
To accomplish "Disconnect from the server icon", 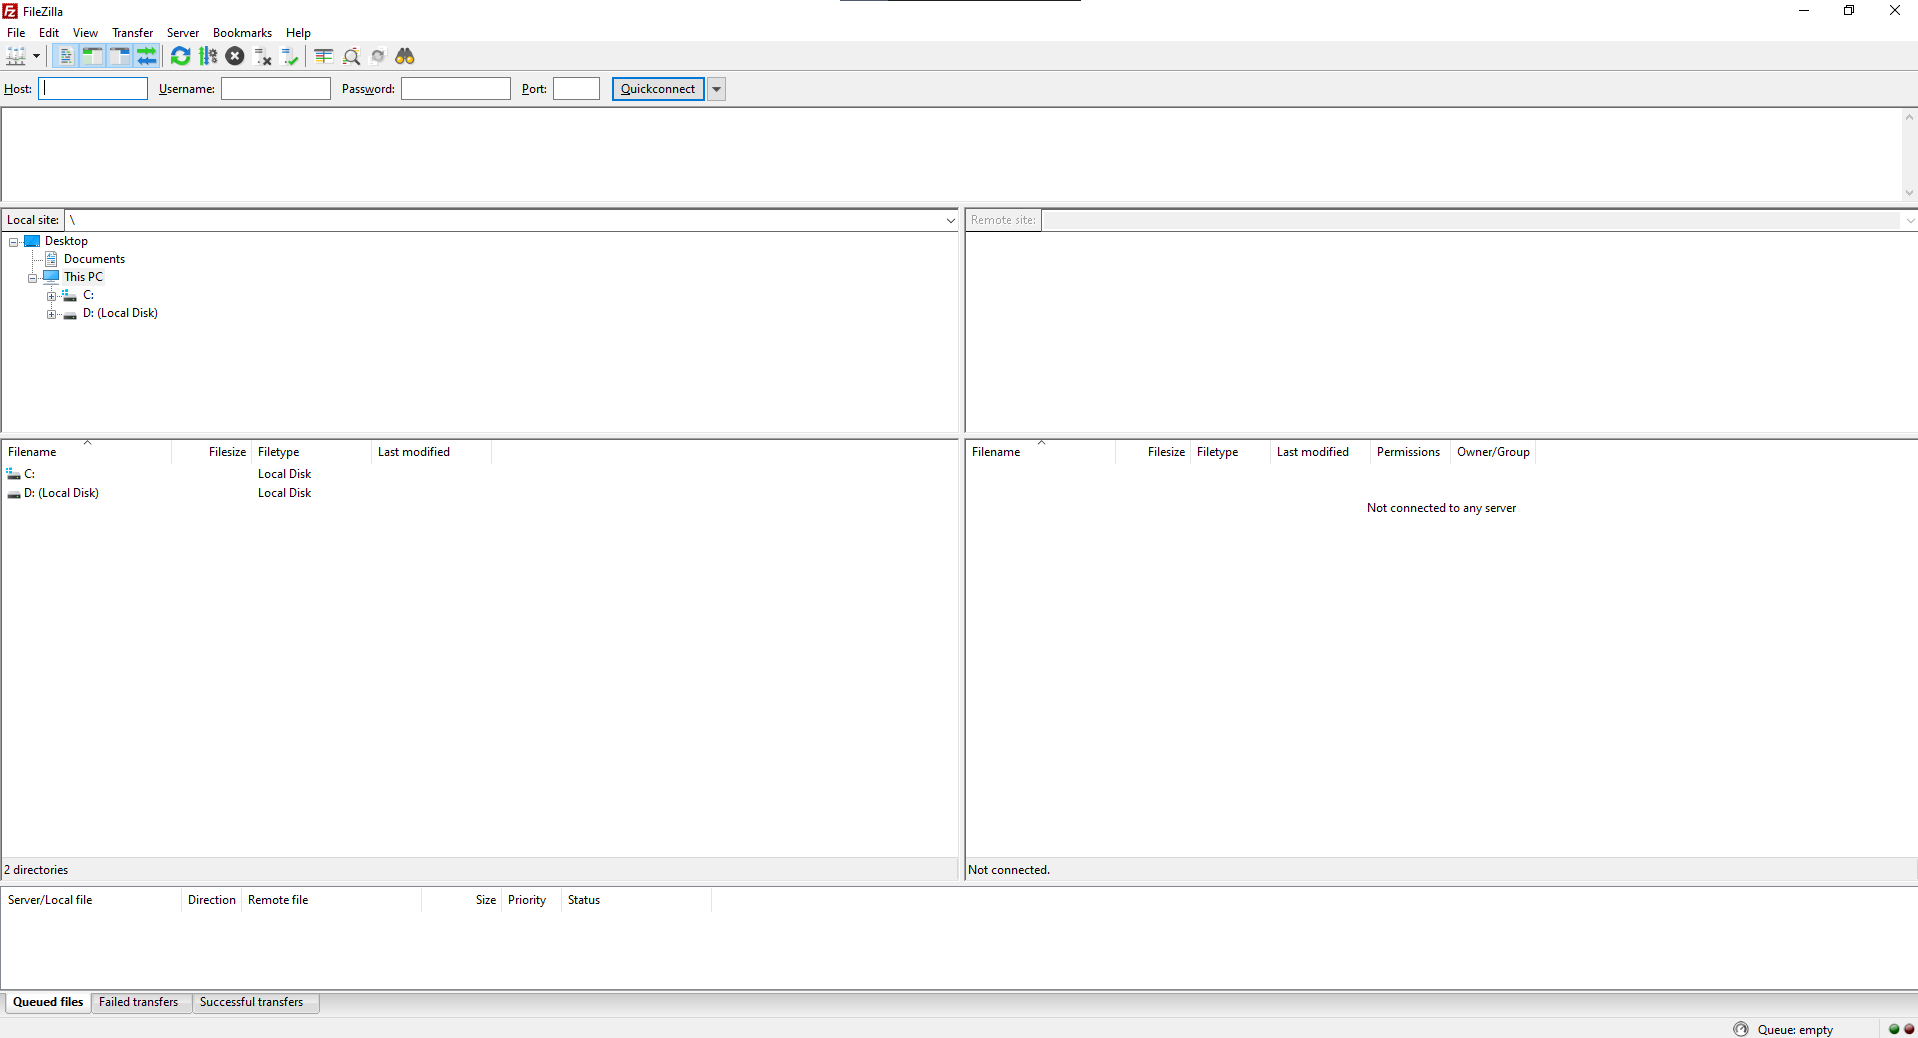I will point(263,56).
